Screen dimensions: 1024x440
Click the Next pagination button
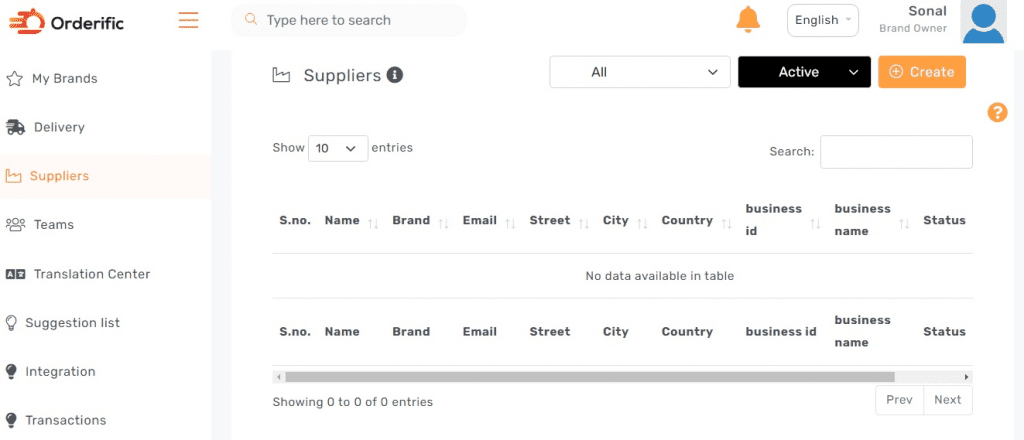(947, 400)
